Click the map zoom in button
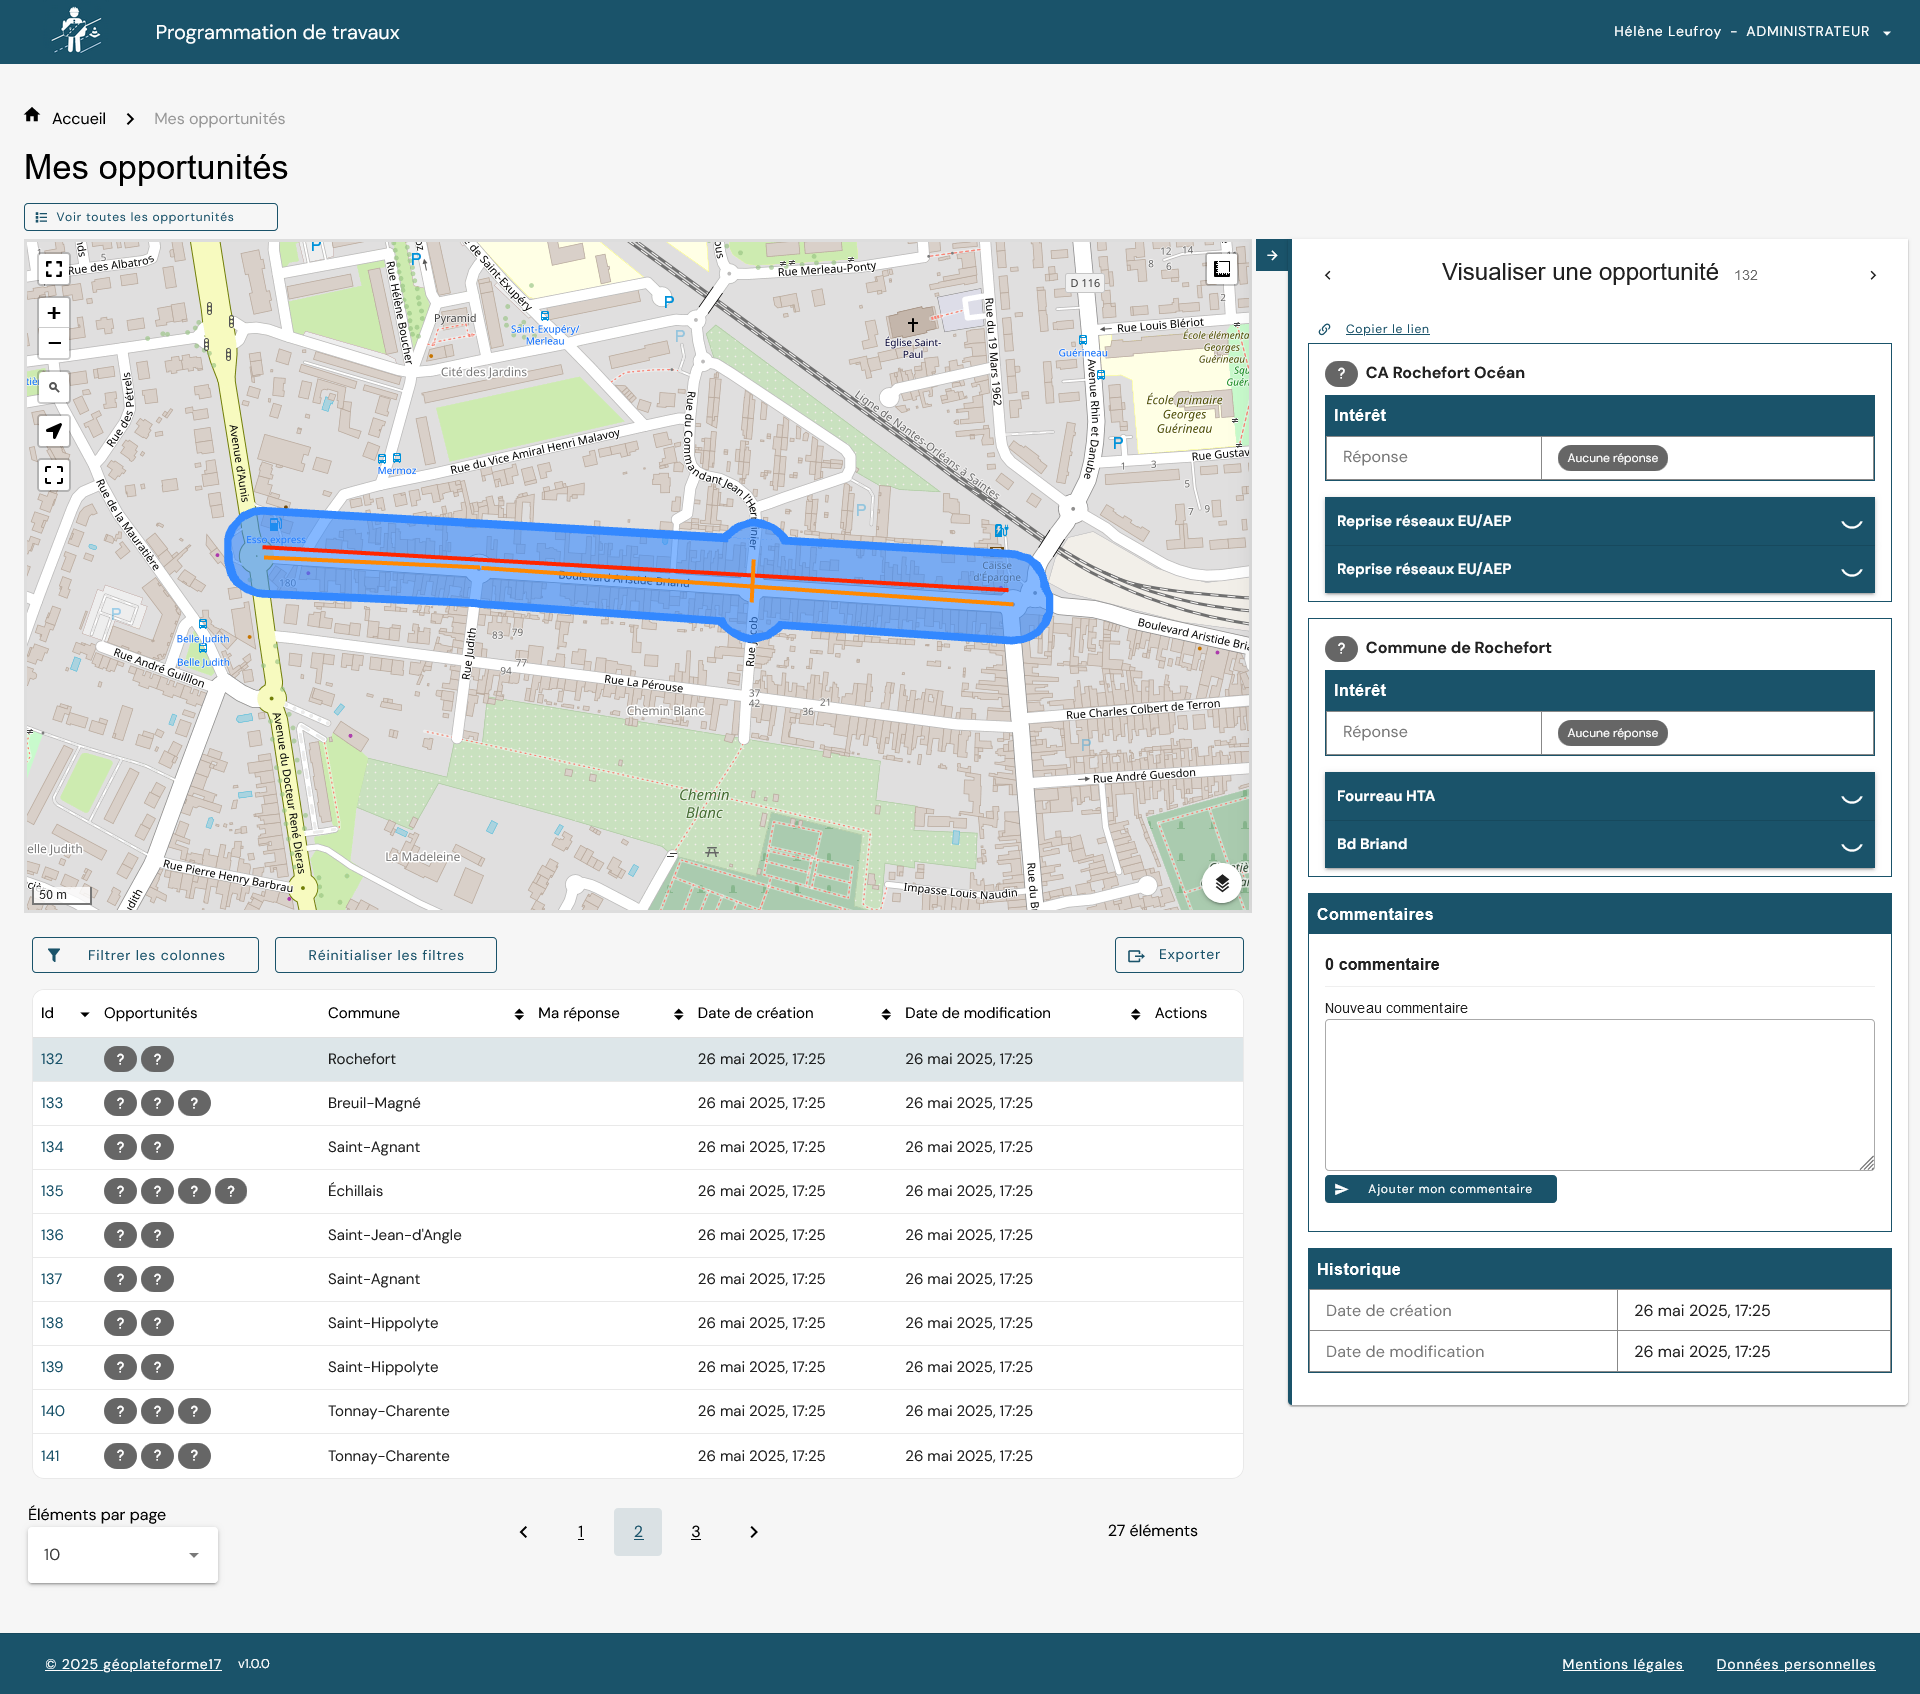The image size is (1920, 1694). (54, 313)
